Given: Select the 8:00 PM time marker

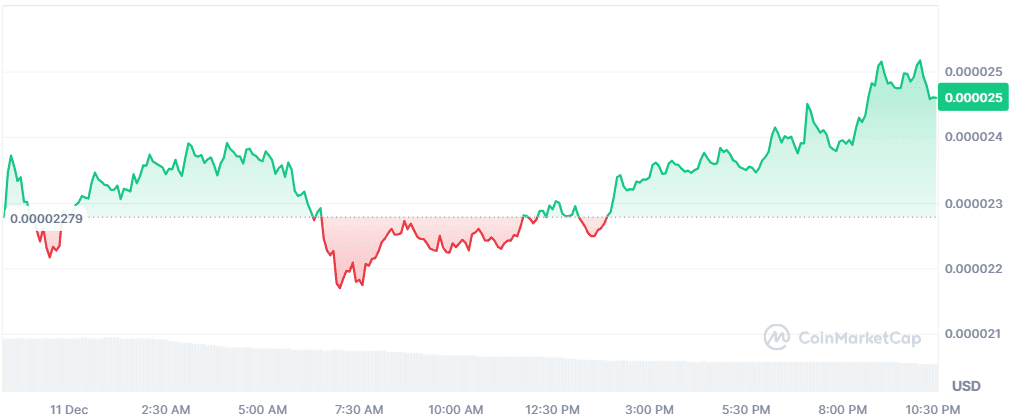Looking at the screenshot, I should pos(843,408).
